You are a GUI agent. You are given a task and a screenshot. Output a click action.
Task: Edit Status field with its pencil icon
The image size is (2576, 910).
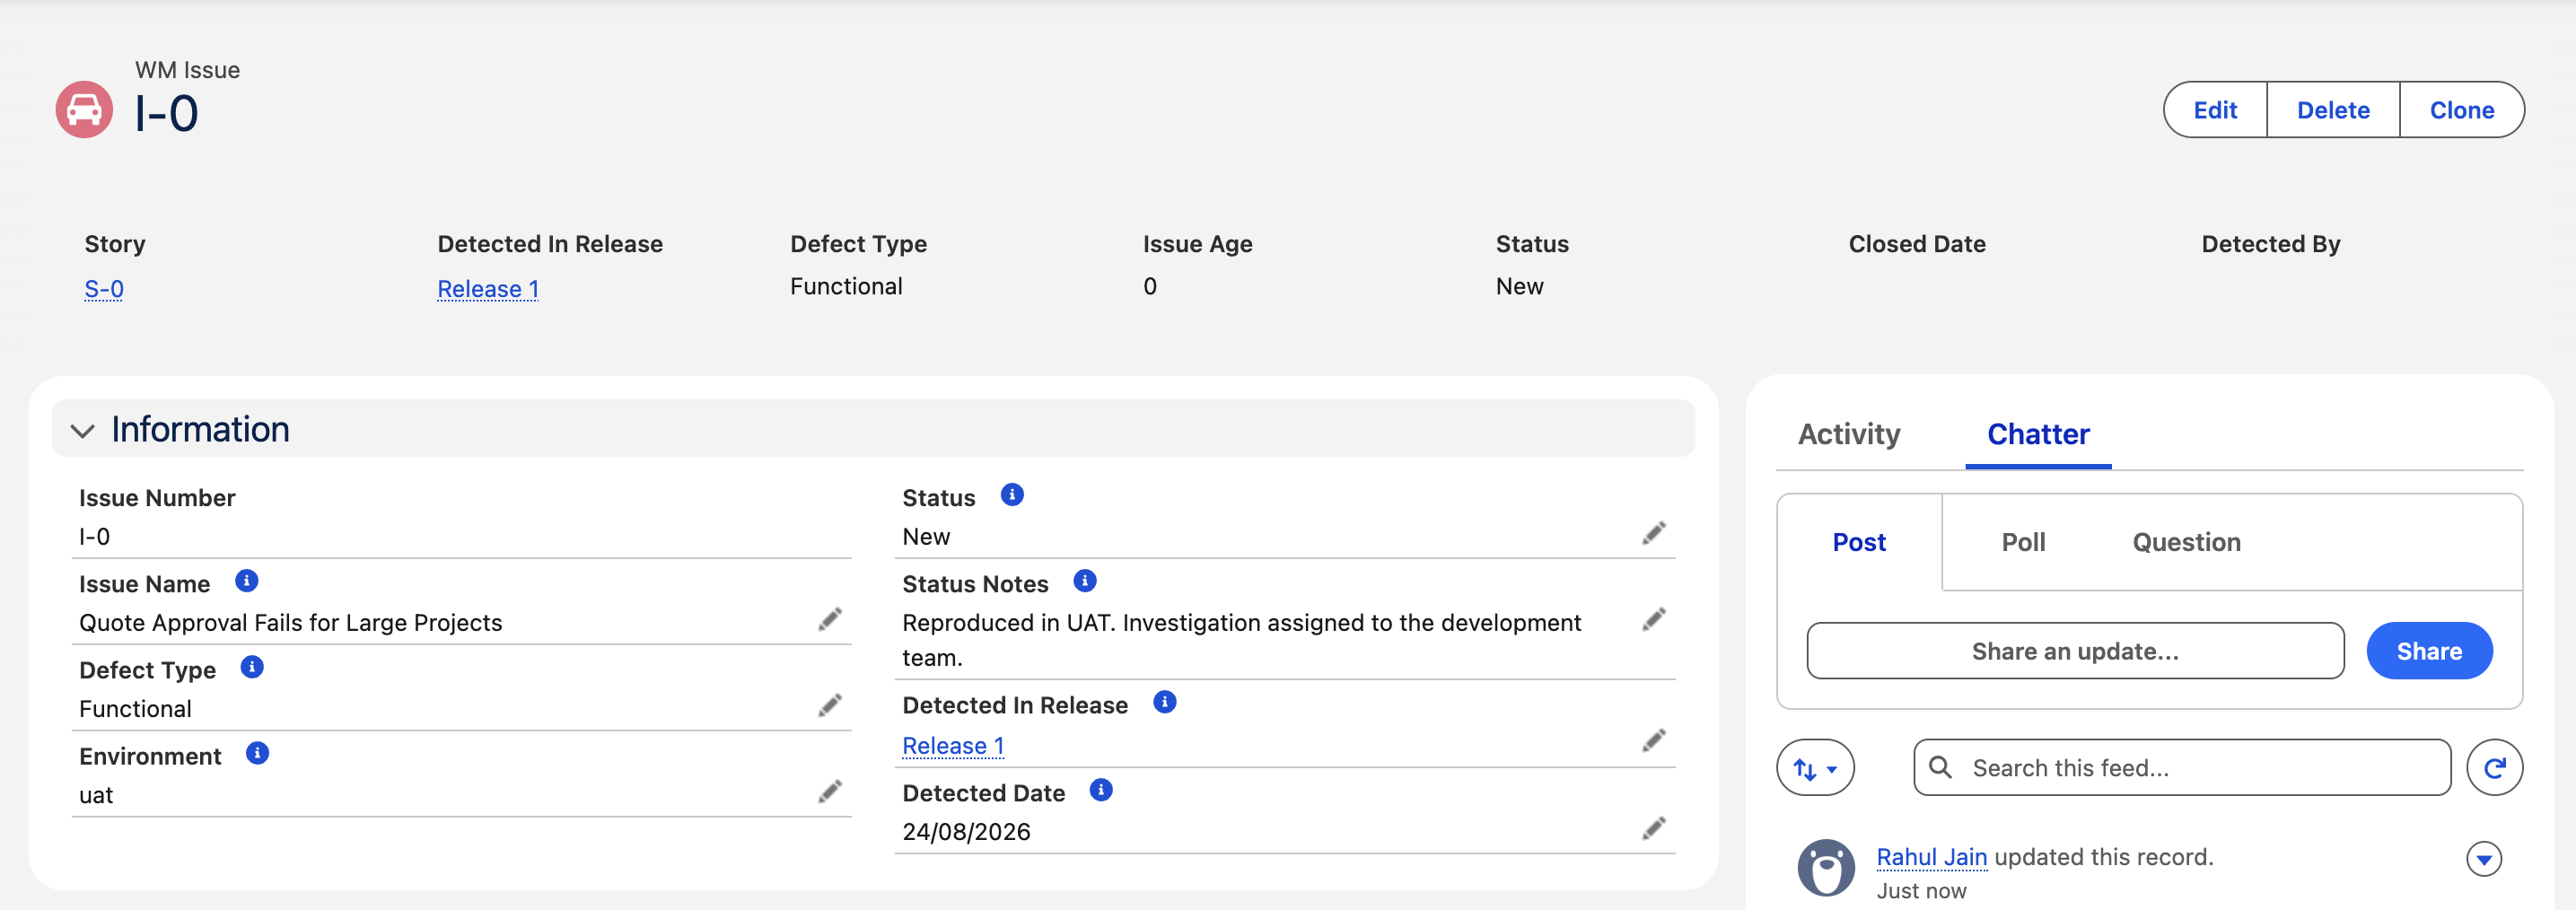click(x=1654, y=534)
